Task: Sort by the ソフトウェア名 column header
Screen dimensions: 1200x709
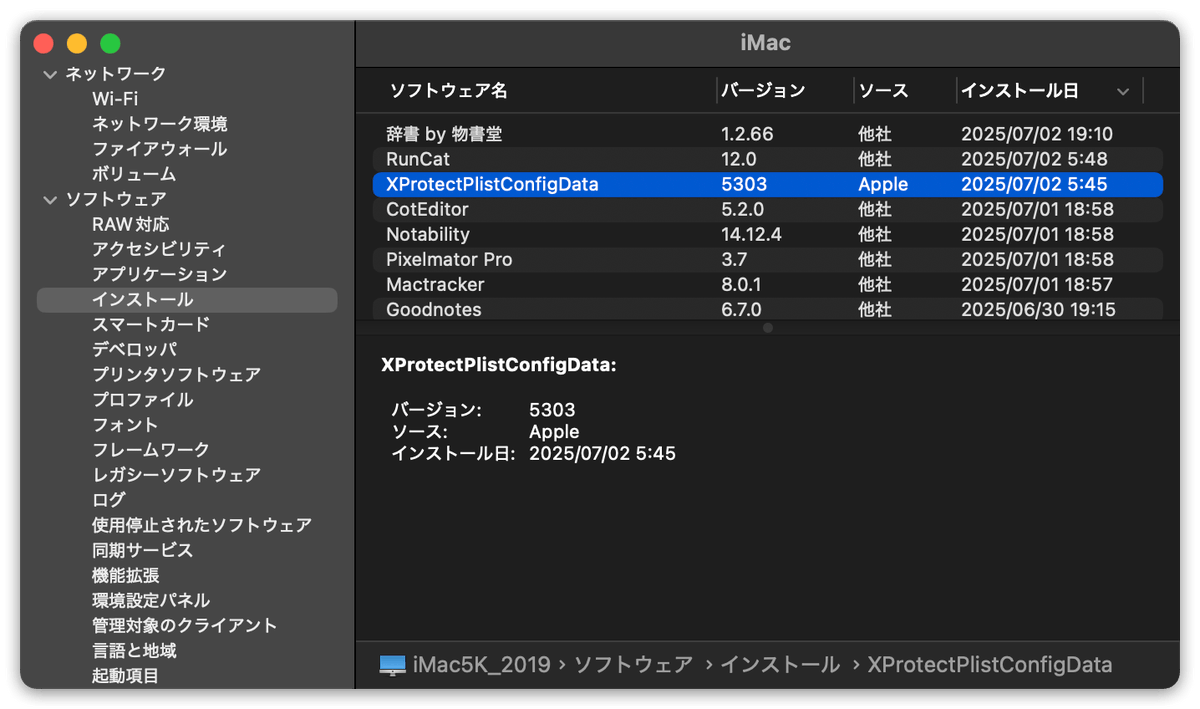Action: pos(449,91)
